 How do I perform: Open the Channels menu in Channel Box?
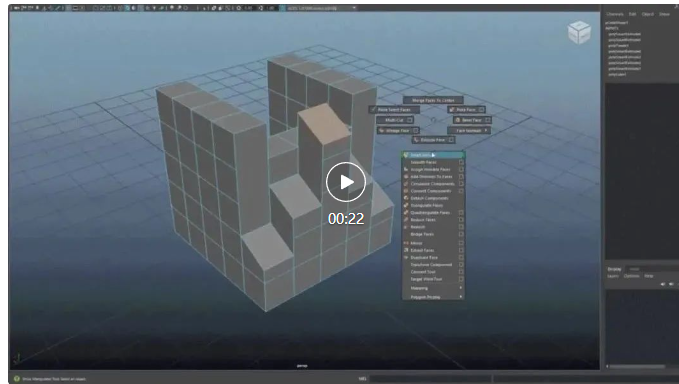point(615,14)
